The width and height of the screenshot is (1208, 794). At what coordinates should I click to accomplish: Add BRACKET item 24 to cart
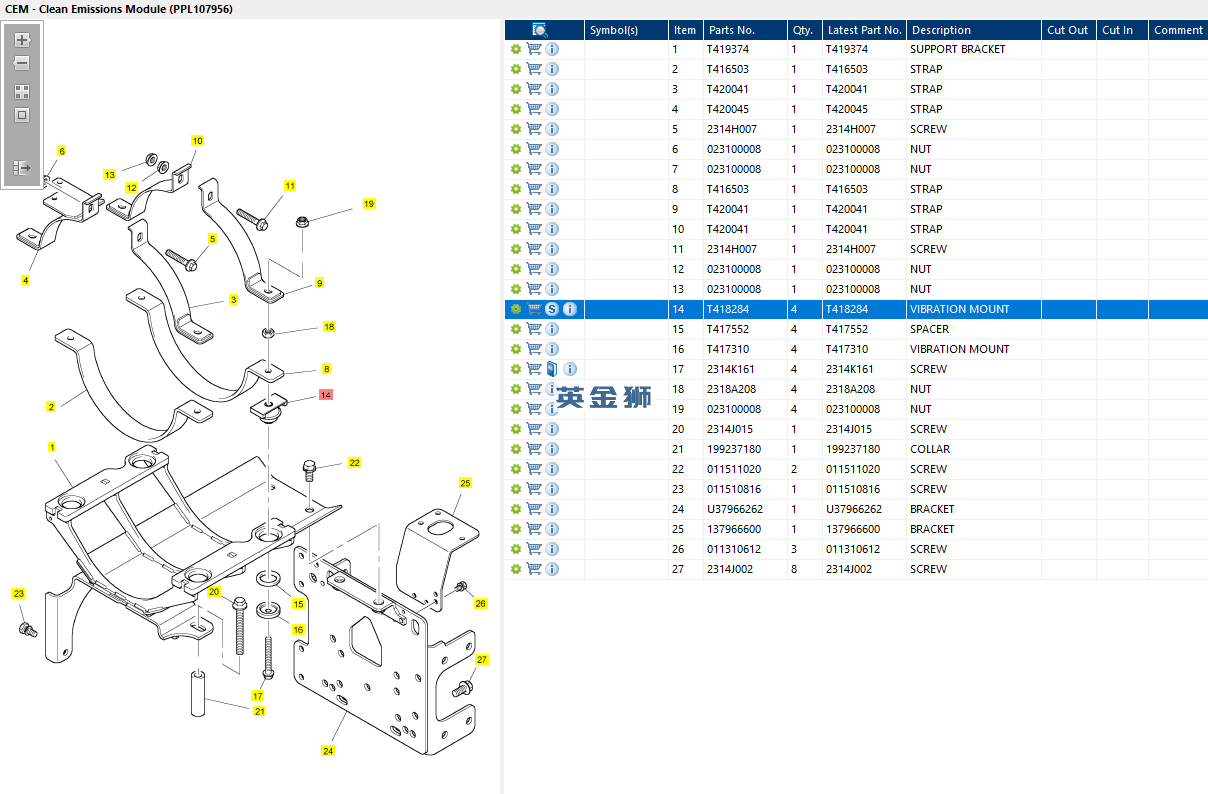(534, 509)
